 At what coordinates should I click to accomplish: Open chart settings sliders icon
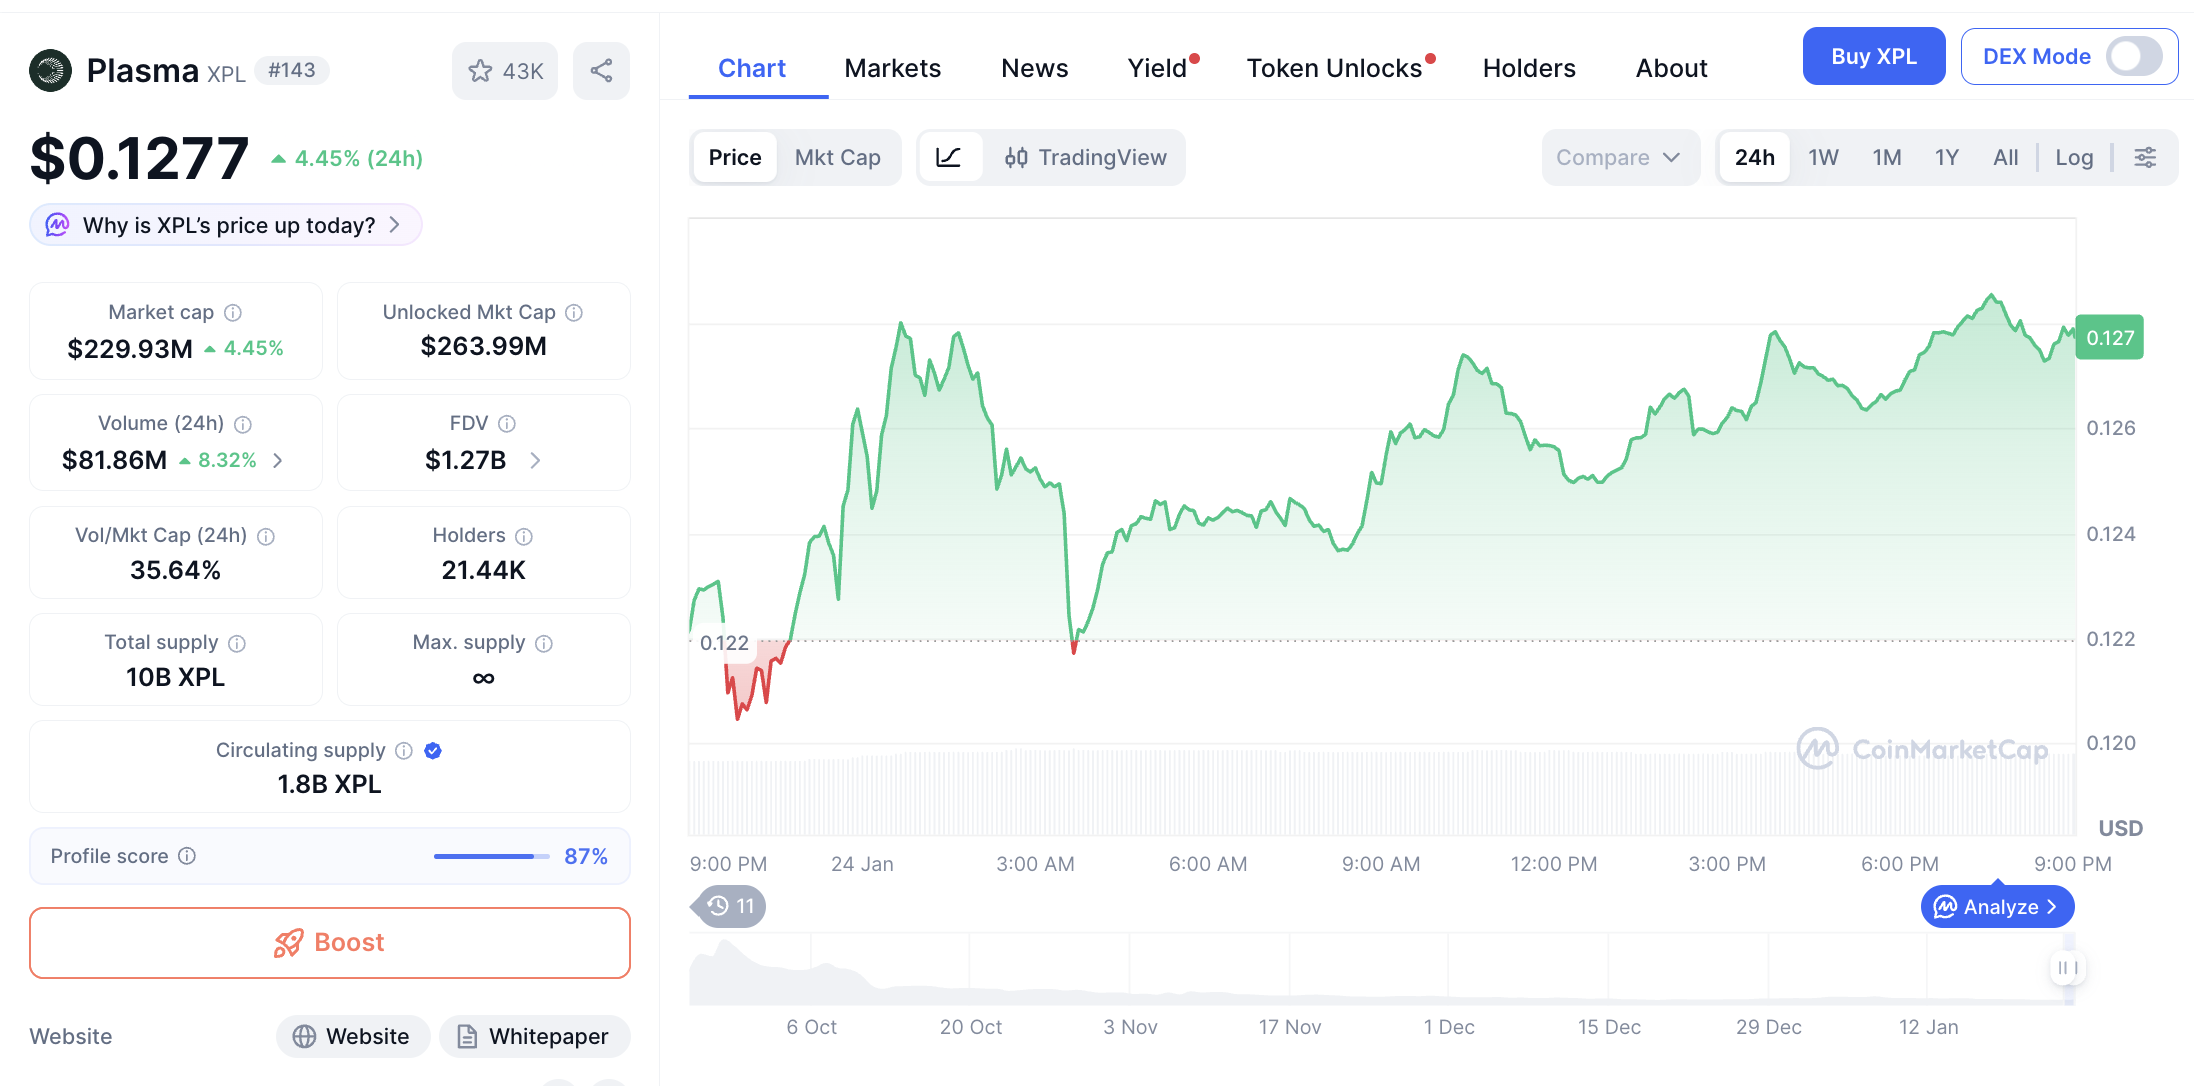pos(2145,157)
